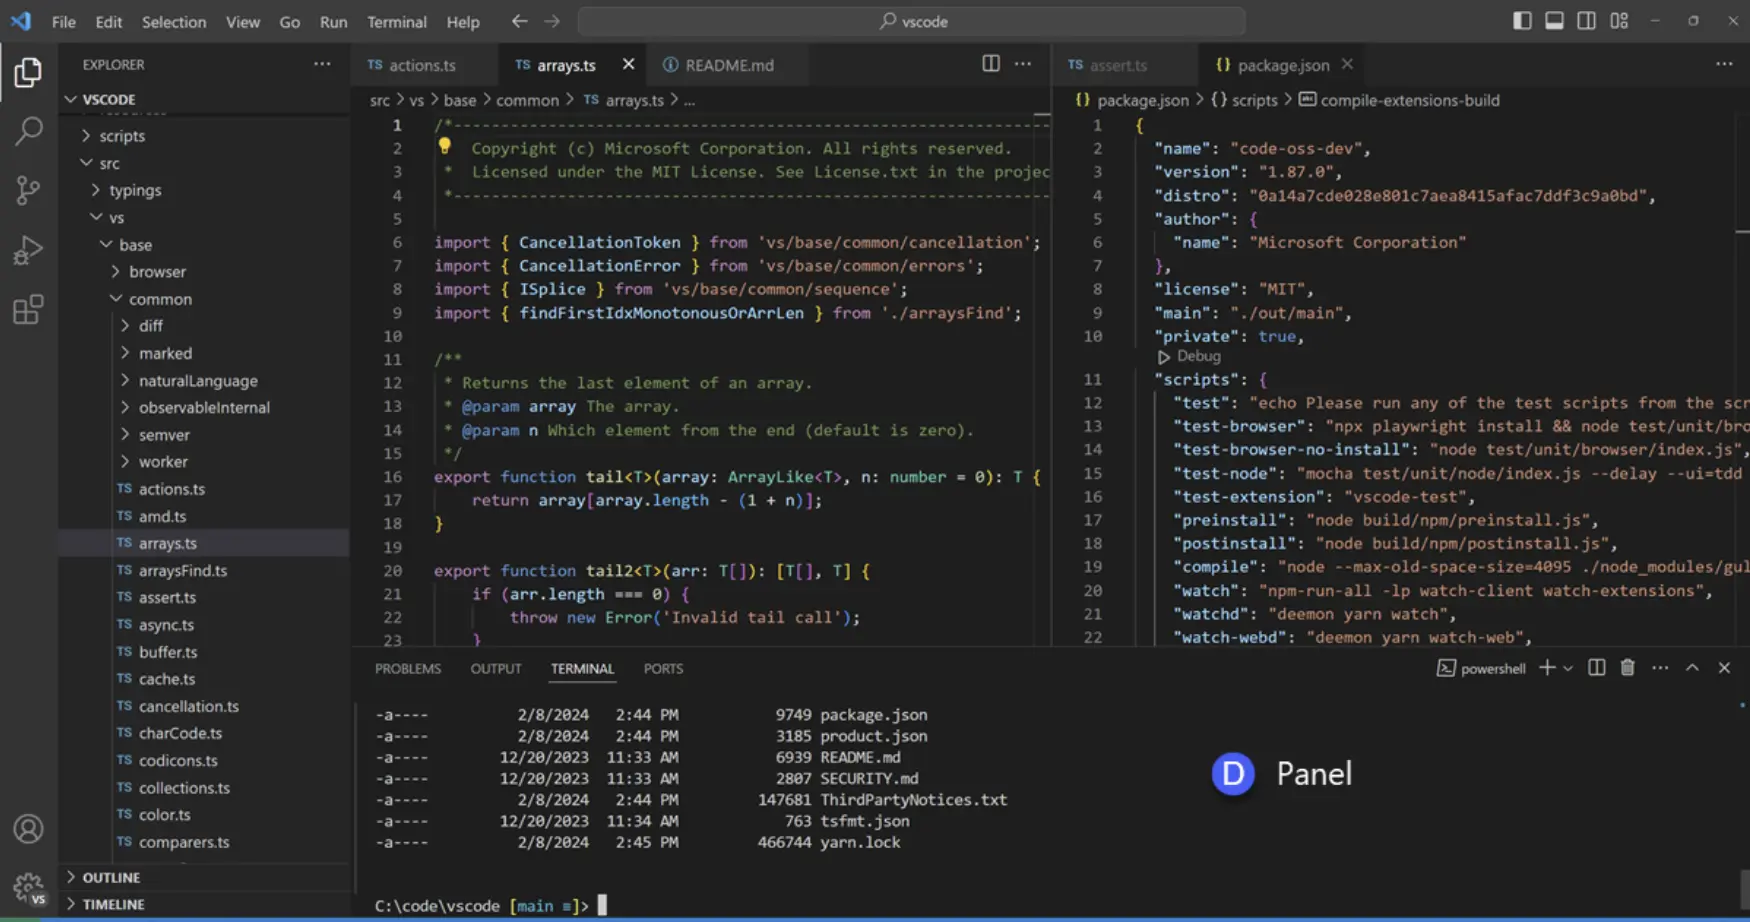Toggle the secondary side bar layout button
The image size is (1750, 922).
click(1586, 21)
